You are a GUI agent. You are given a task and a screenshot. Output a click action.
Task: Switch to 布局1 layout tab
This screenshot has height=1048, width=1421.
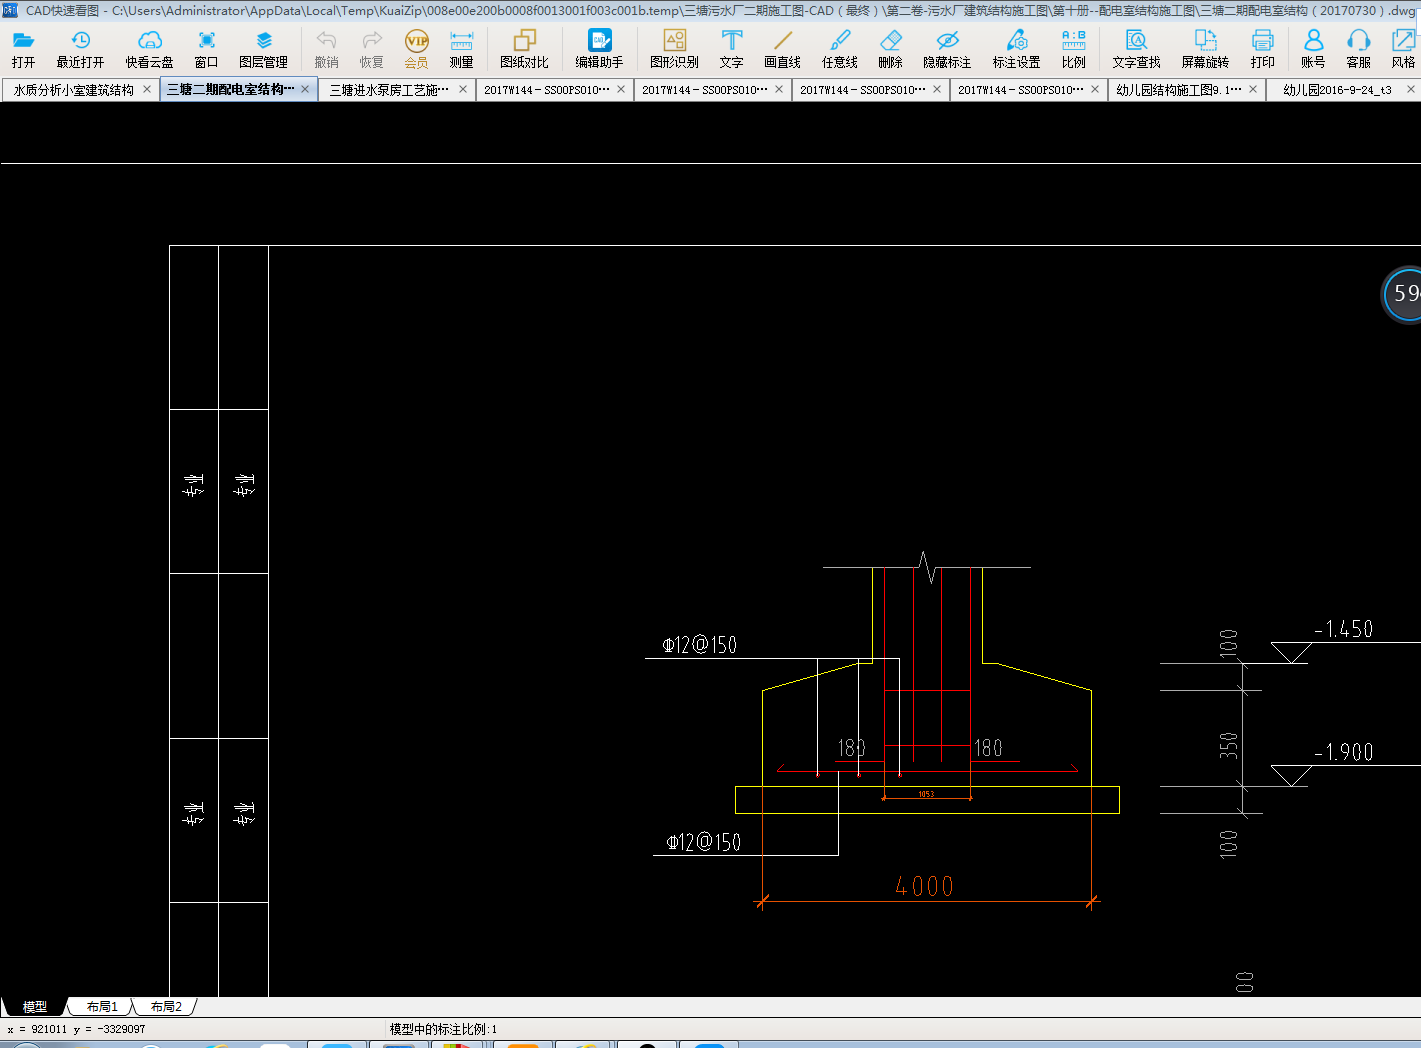(x=102, y=1007)
